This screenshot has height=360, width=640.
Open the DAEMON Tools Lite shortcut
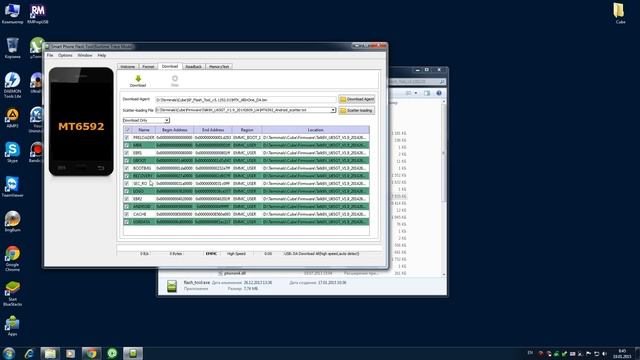click(12, 85)
